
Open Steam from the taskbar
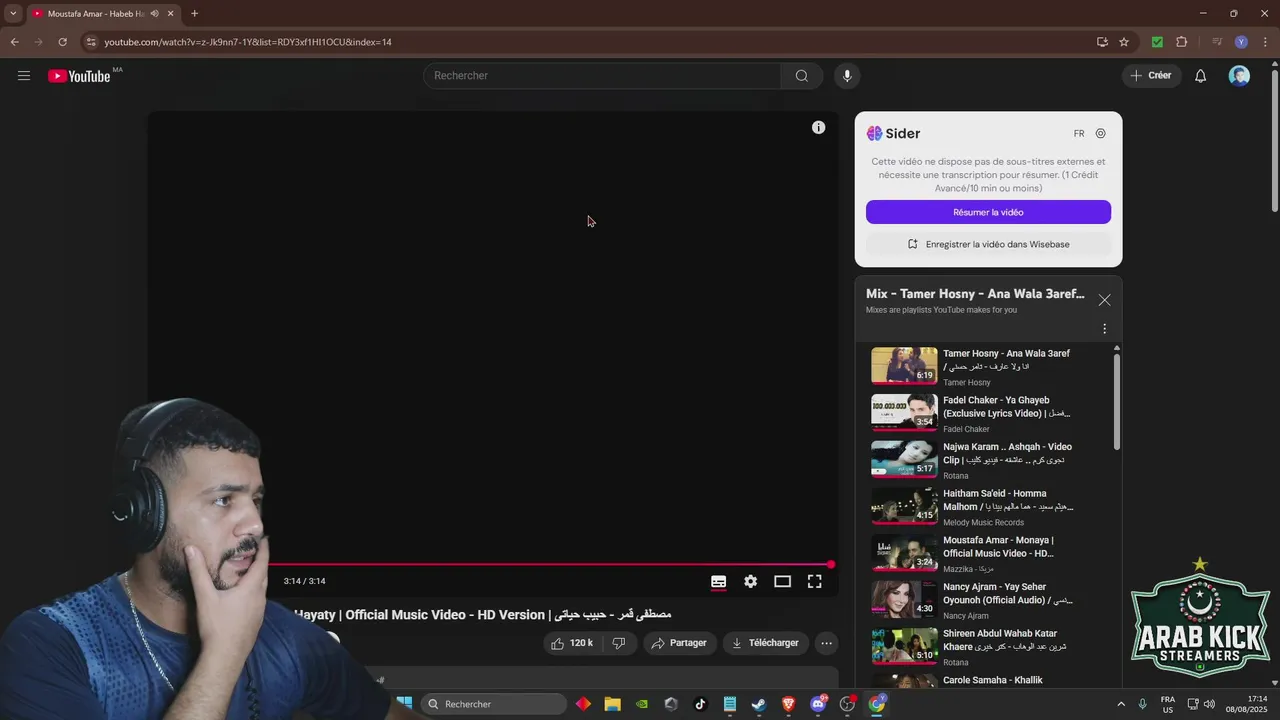pyautogui.click(x=759, y=704)
